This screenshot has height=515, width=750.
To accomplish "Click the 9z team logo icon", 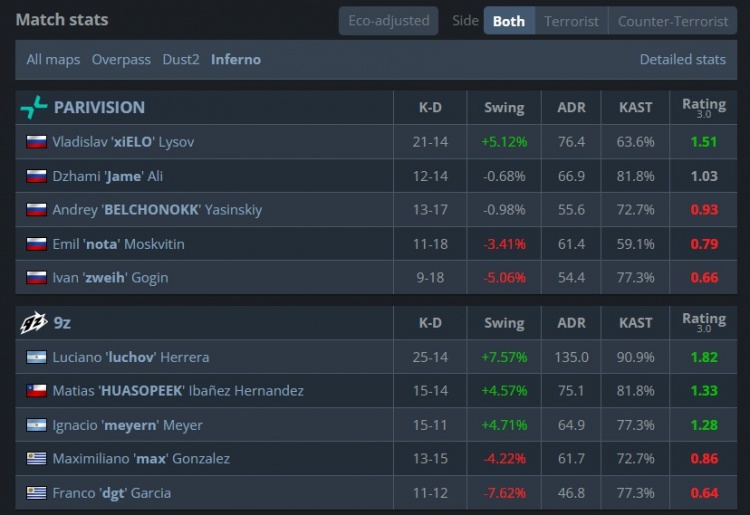I will coord(33,323).
